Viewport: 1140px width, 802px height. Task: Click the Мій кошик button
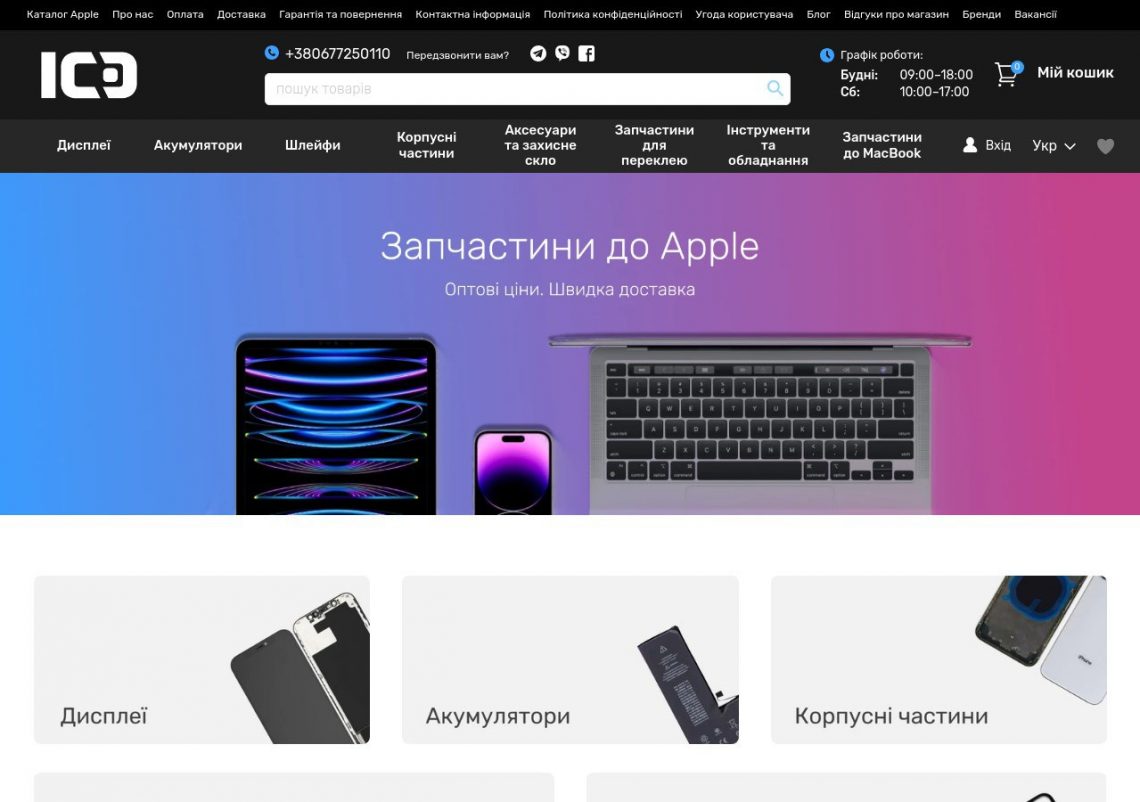point(1075,73)
